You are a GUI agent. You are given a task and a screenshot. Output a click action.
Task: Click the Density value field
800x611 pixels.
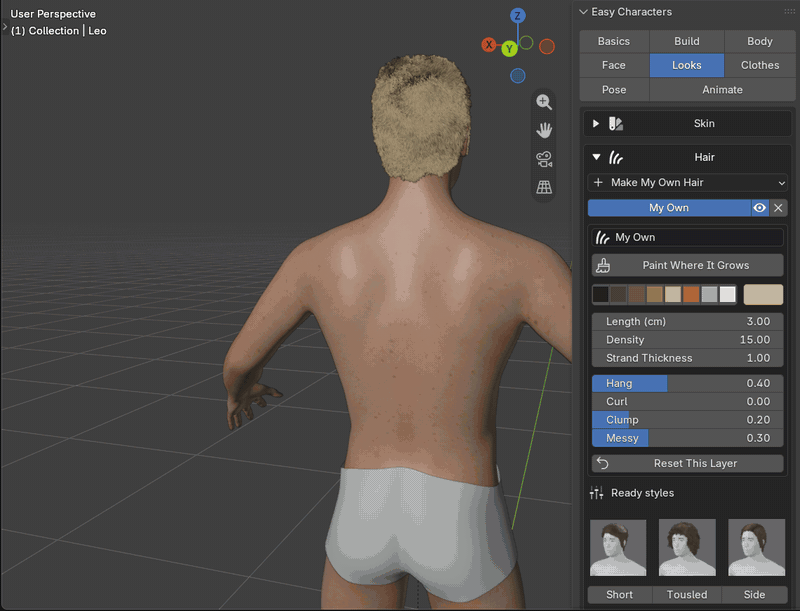[x=687, y=340]
